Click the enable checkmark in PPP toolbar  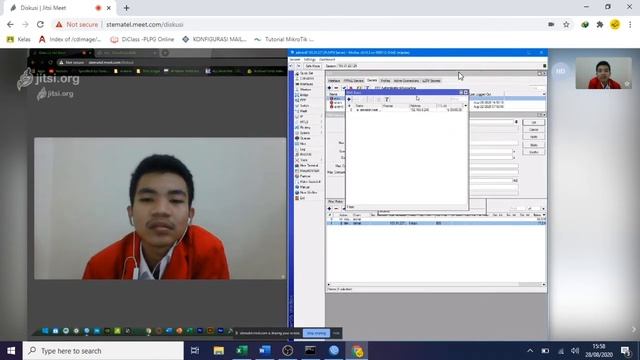coord(344,88)
